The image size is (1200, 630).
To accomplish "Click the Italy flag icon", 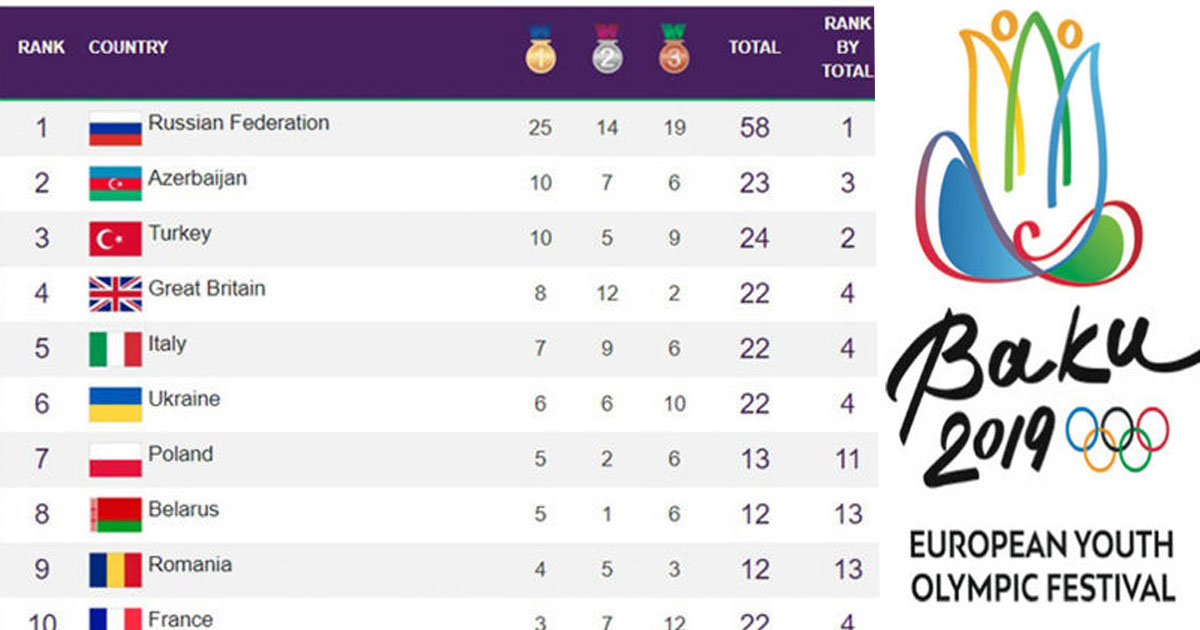I will 115,350.
